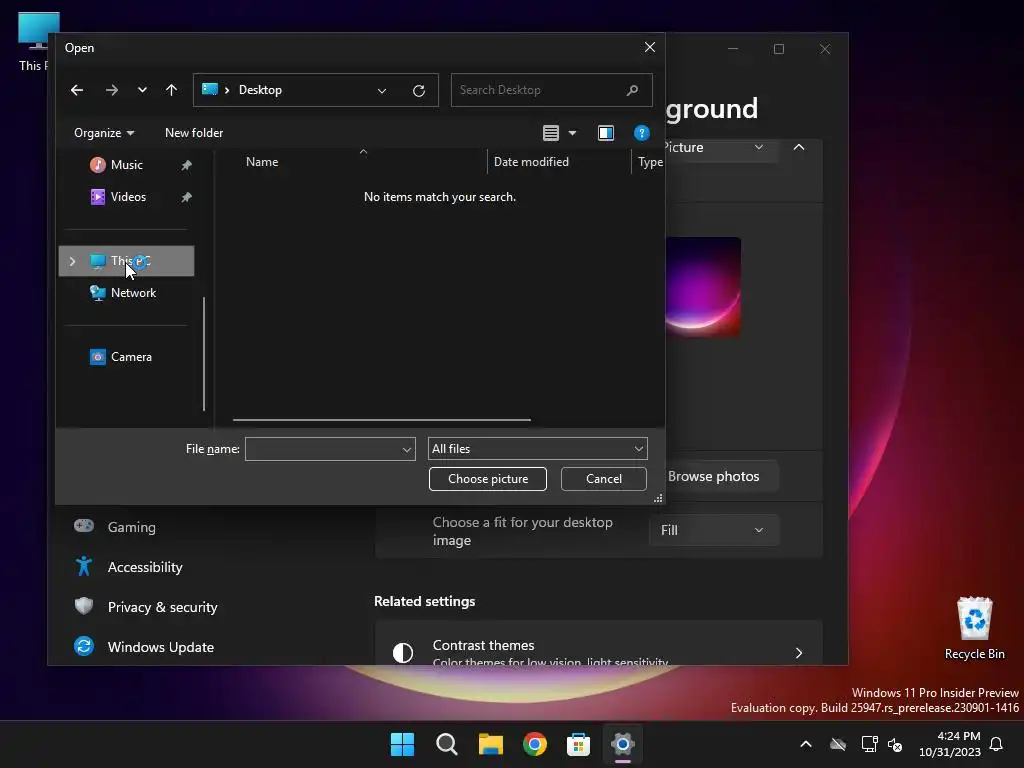Image resolution: width=1024 pixels, height=768 pixels.
Task: Select Network in the navigation pane
Action: tap(133, 293)
